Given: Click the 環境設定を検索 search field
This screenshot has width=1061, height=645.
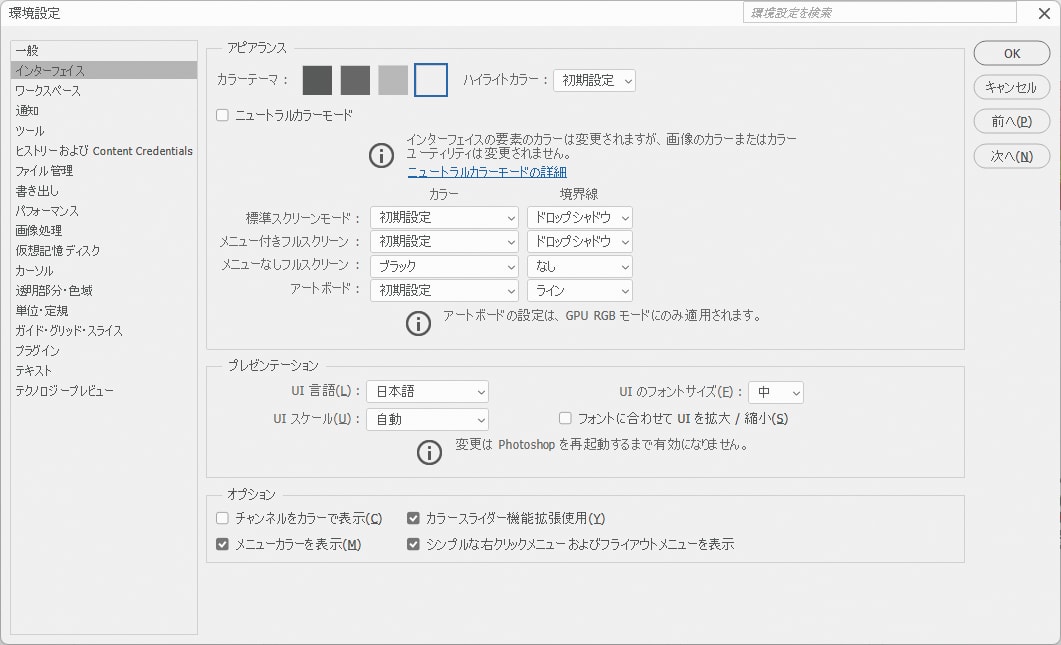Looking at the screenshot, I should click(878, 12).
